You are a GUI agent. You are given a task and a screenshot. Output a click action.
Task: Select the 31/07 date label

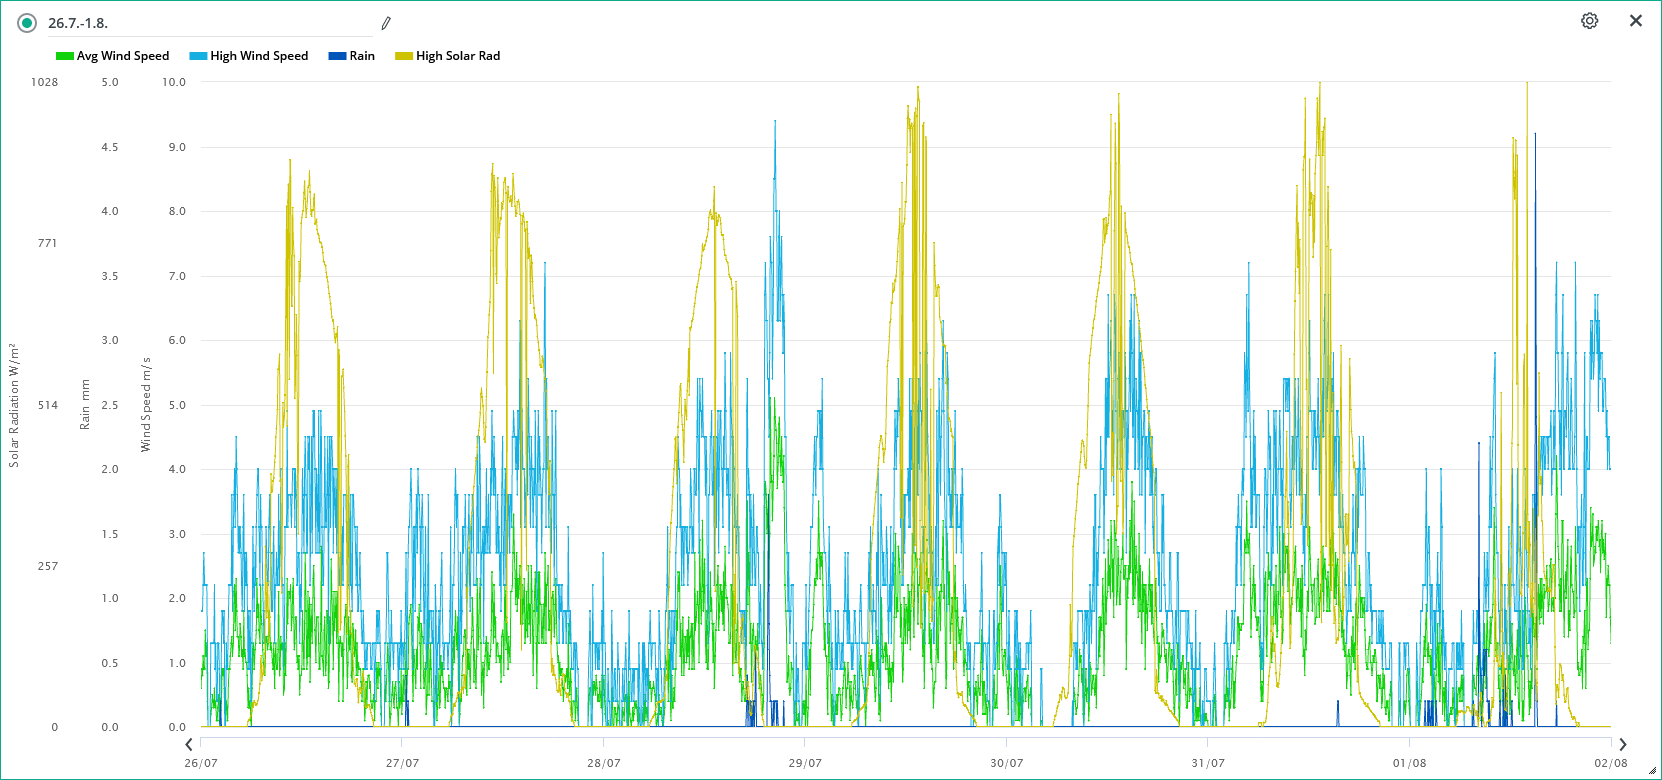[x=1208, y=763]
